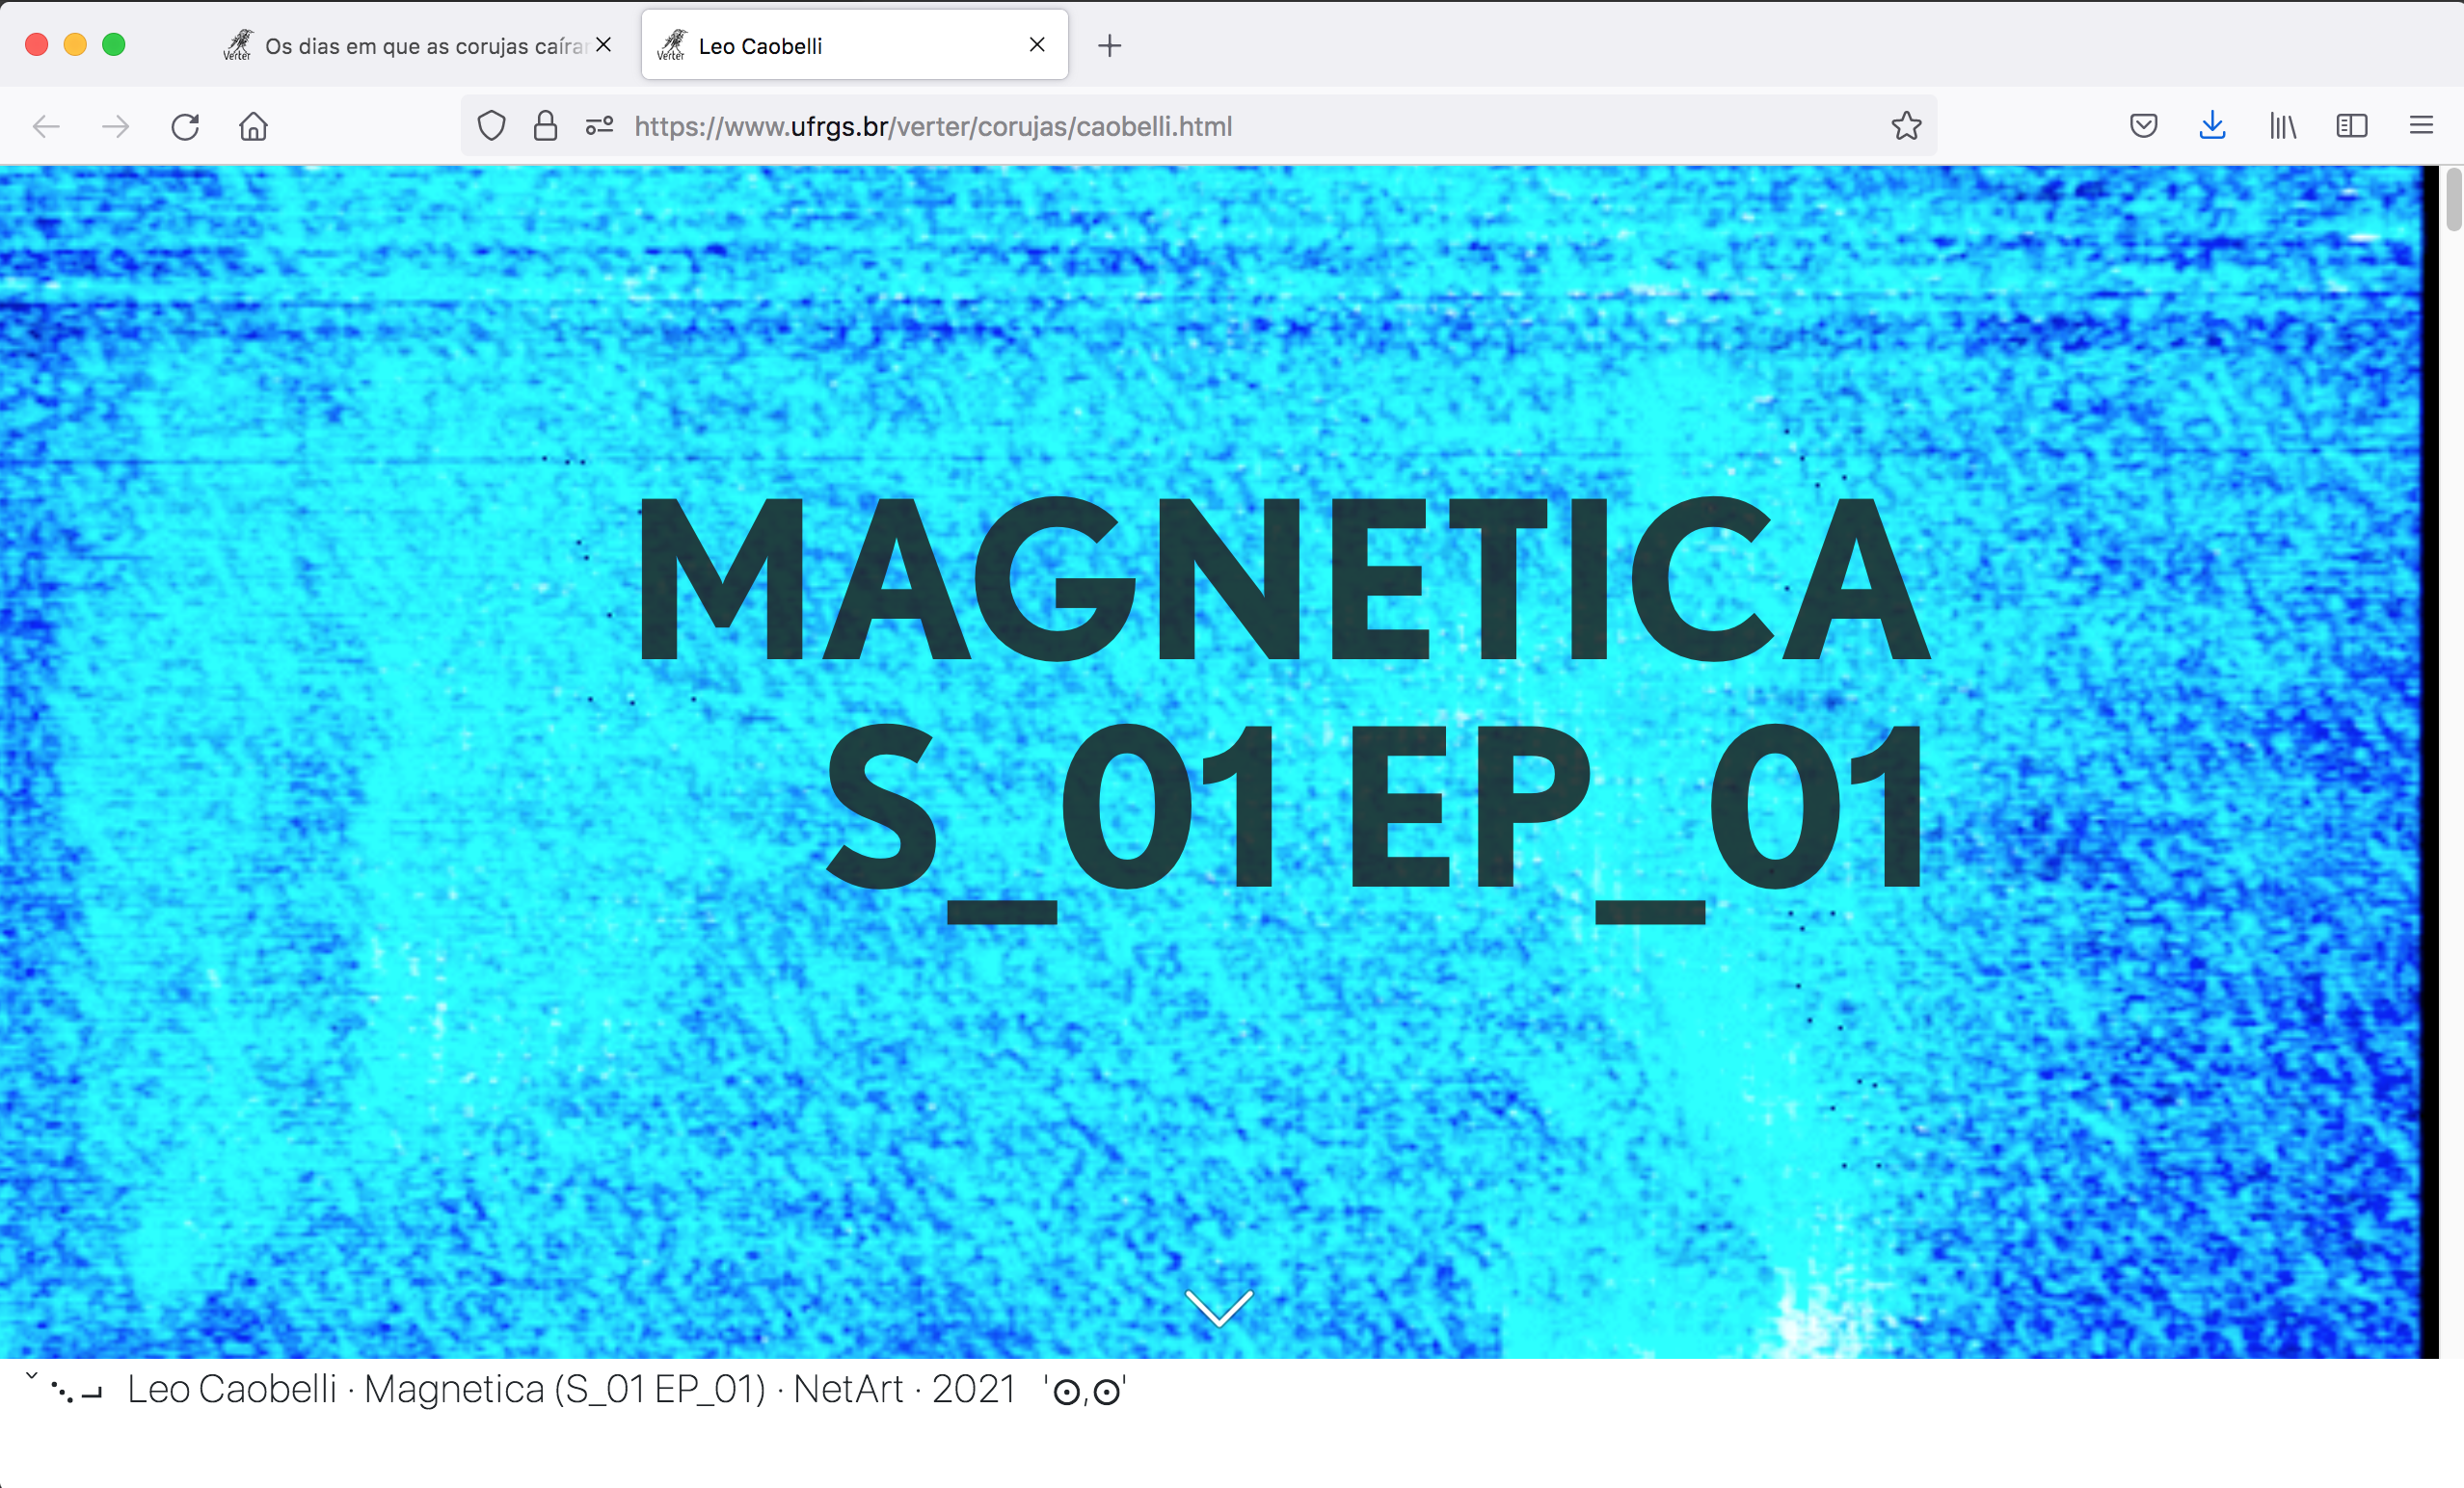Screen dimensions: 2464x1488
Task: Click the white down chevron on artwork
Action: [1218, 1307]
